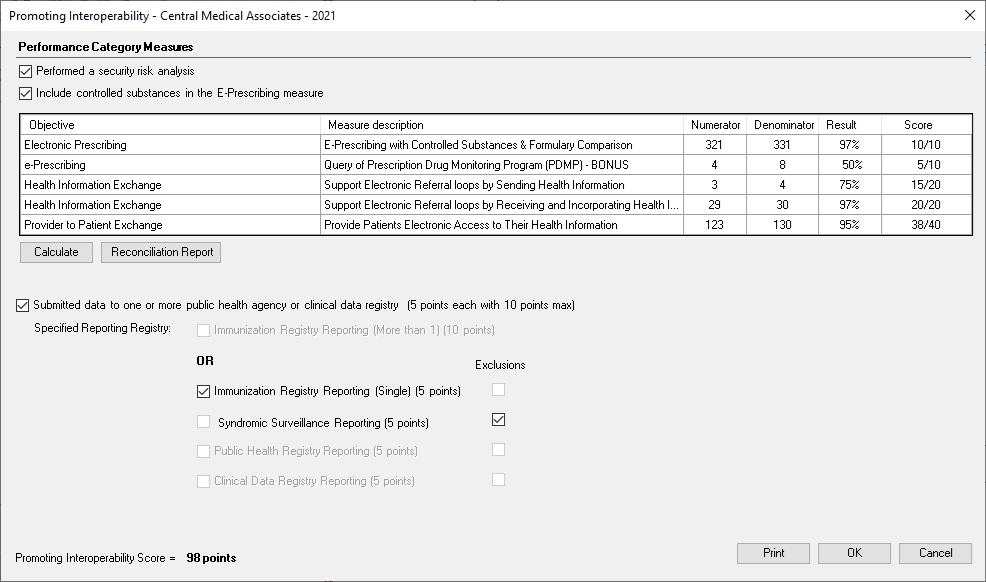Click the Calculate button
This screenshot has width=986, height=582.
57,252
